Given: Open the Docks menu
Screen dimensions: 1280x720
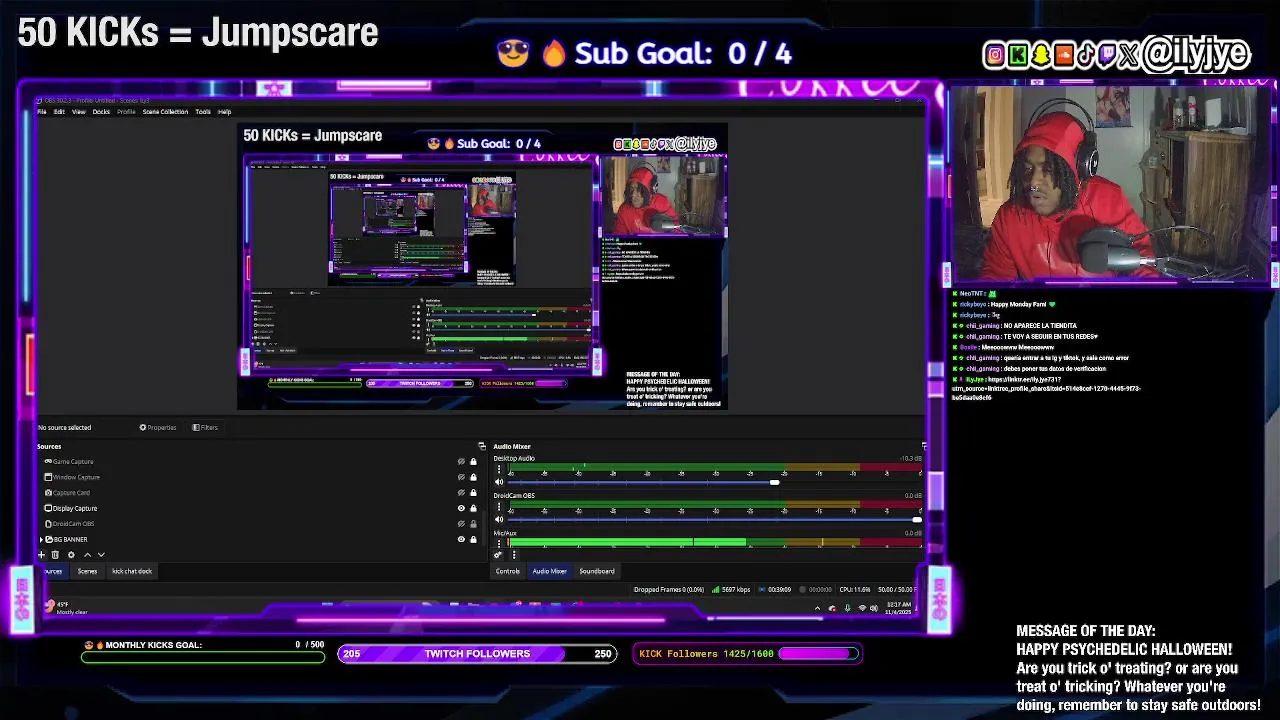Looking at the screenshot, I should pyautogui.click(x=101, y=111).
